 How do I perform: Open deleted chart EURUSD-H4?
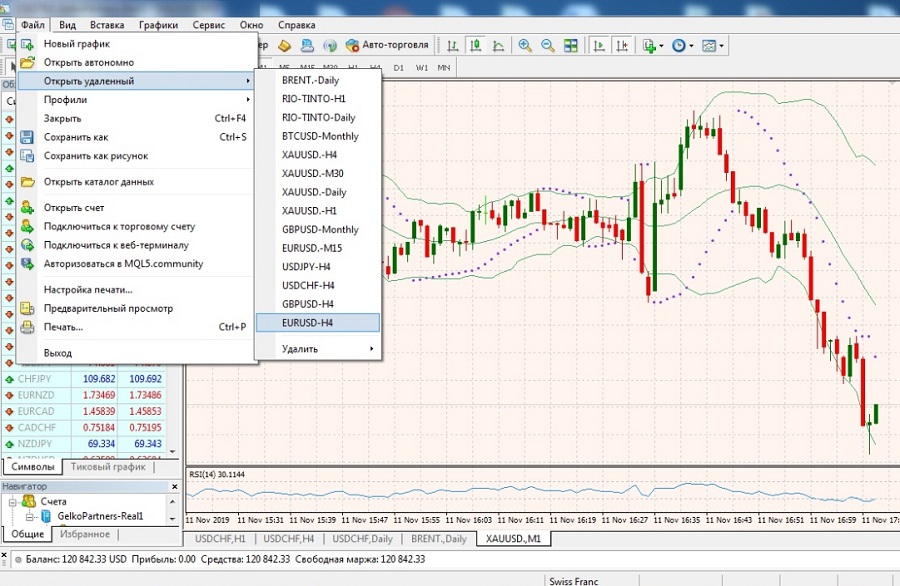pos(318,323)
